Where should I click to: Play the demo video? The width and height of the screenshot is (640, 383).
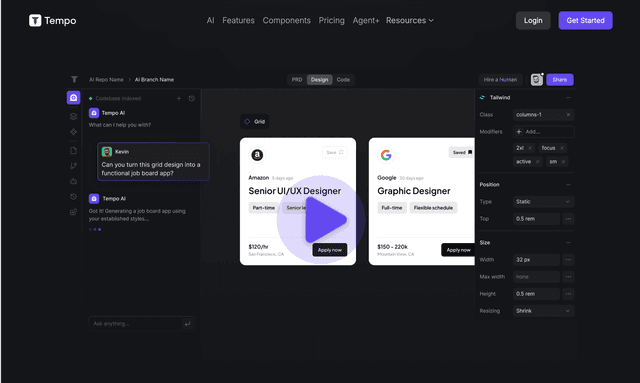click(321, 220)
